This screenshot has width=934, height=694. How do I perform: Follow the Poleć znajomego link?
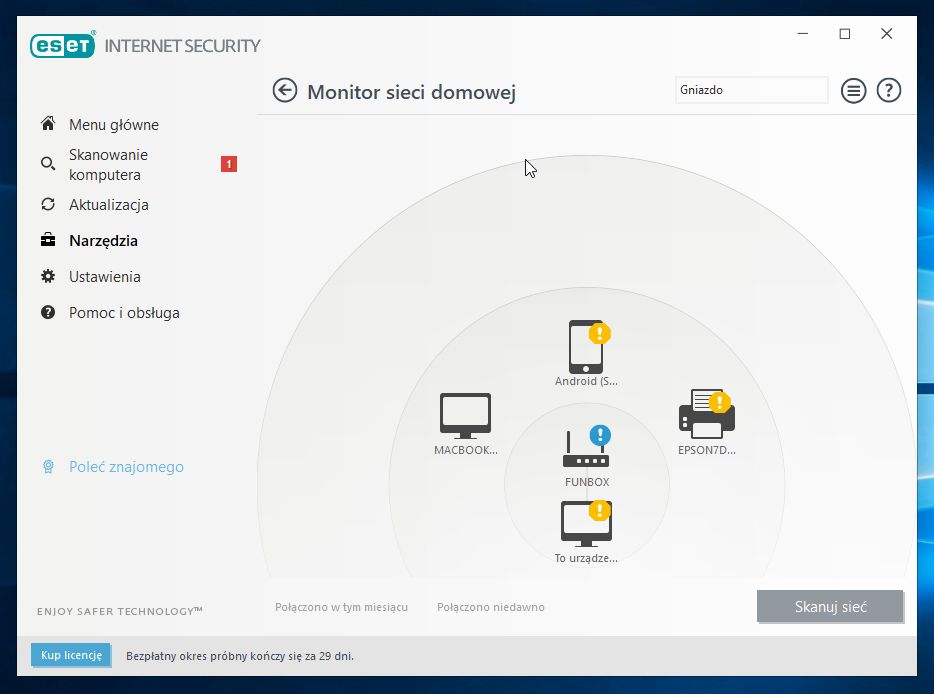coord(126,466)
